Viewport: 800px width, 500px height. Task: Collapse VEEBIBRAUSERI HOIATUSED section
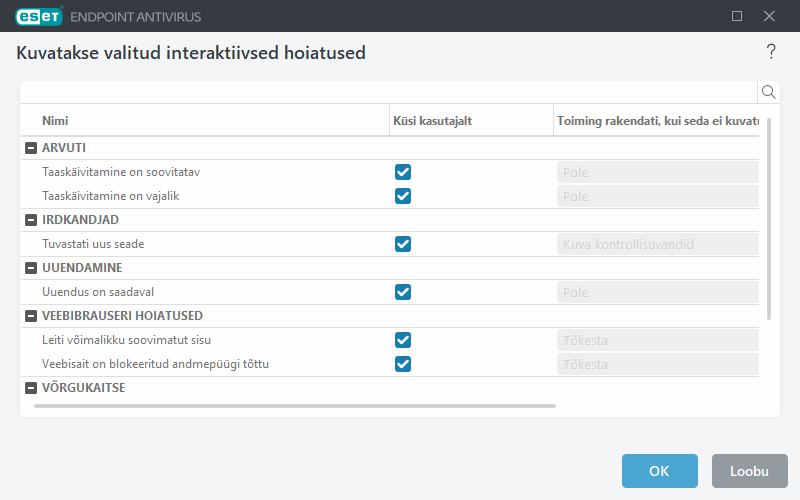click(x=31, y=316)
